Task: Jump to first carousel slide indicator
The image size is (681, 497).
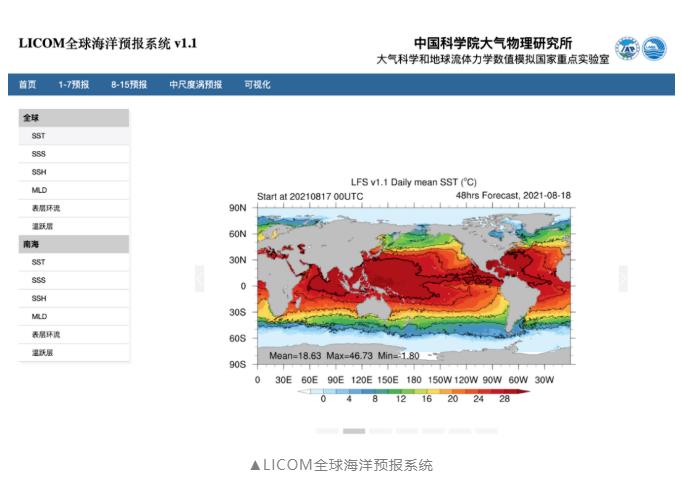Action: coord(327,431)
